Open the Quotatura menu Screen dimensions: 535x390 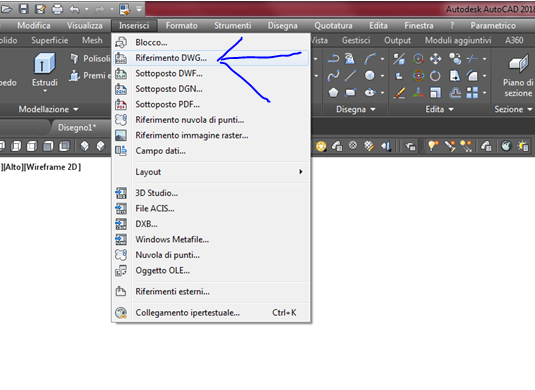(x=333, y=26)
